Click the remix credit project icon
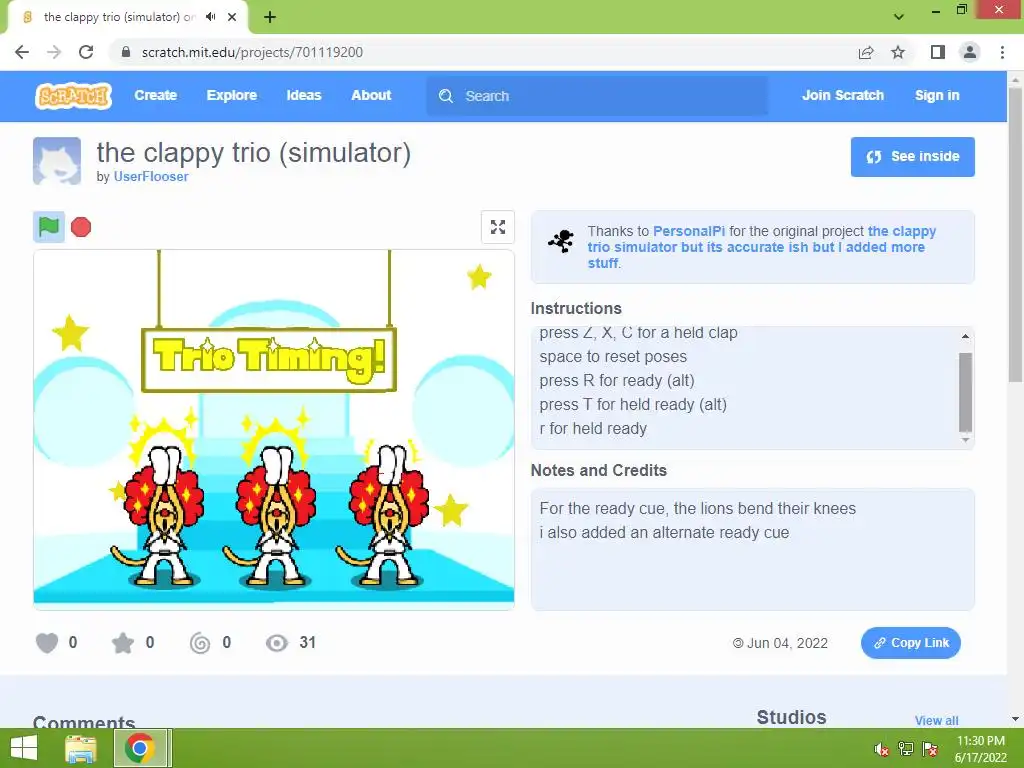Screen dimensions: 1024x768 point(561,241)
